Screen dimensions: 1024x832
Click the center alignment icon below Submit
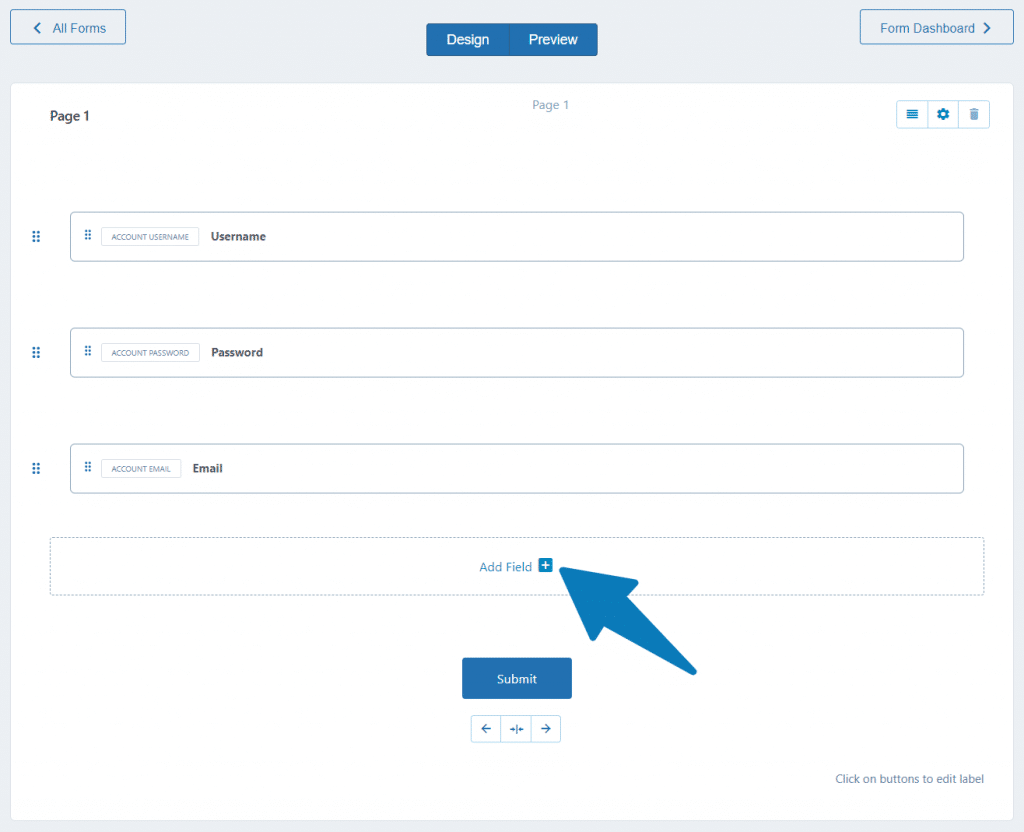516,728
